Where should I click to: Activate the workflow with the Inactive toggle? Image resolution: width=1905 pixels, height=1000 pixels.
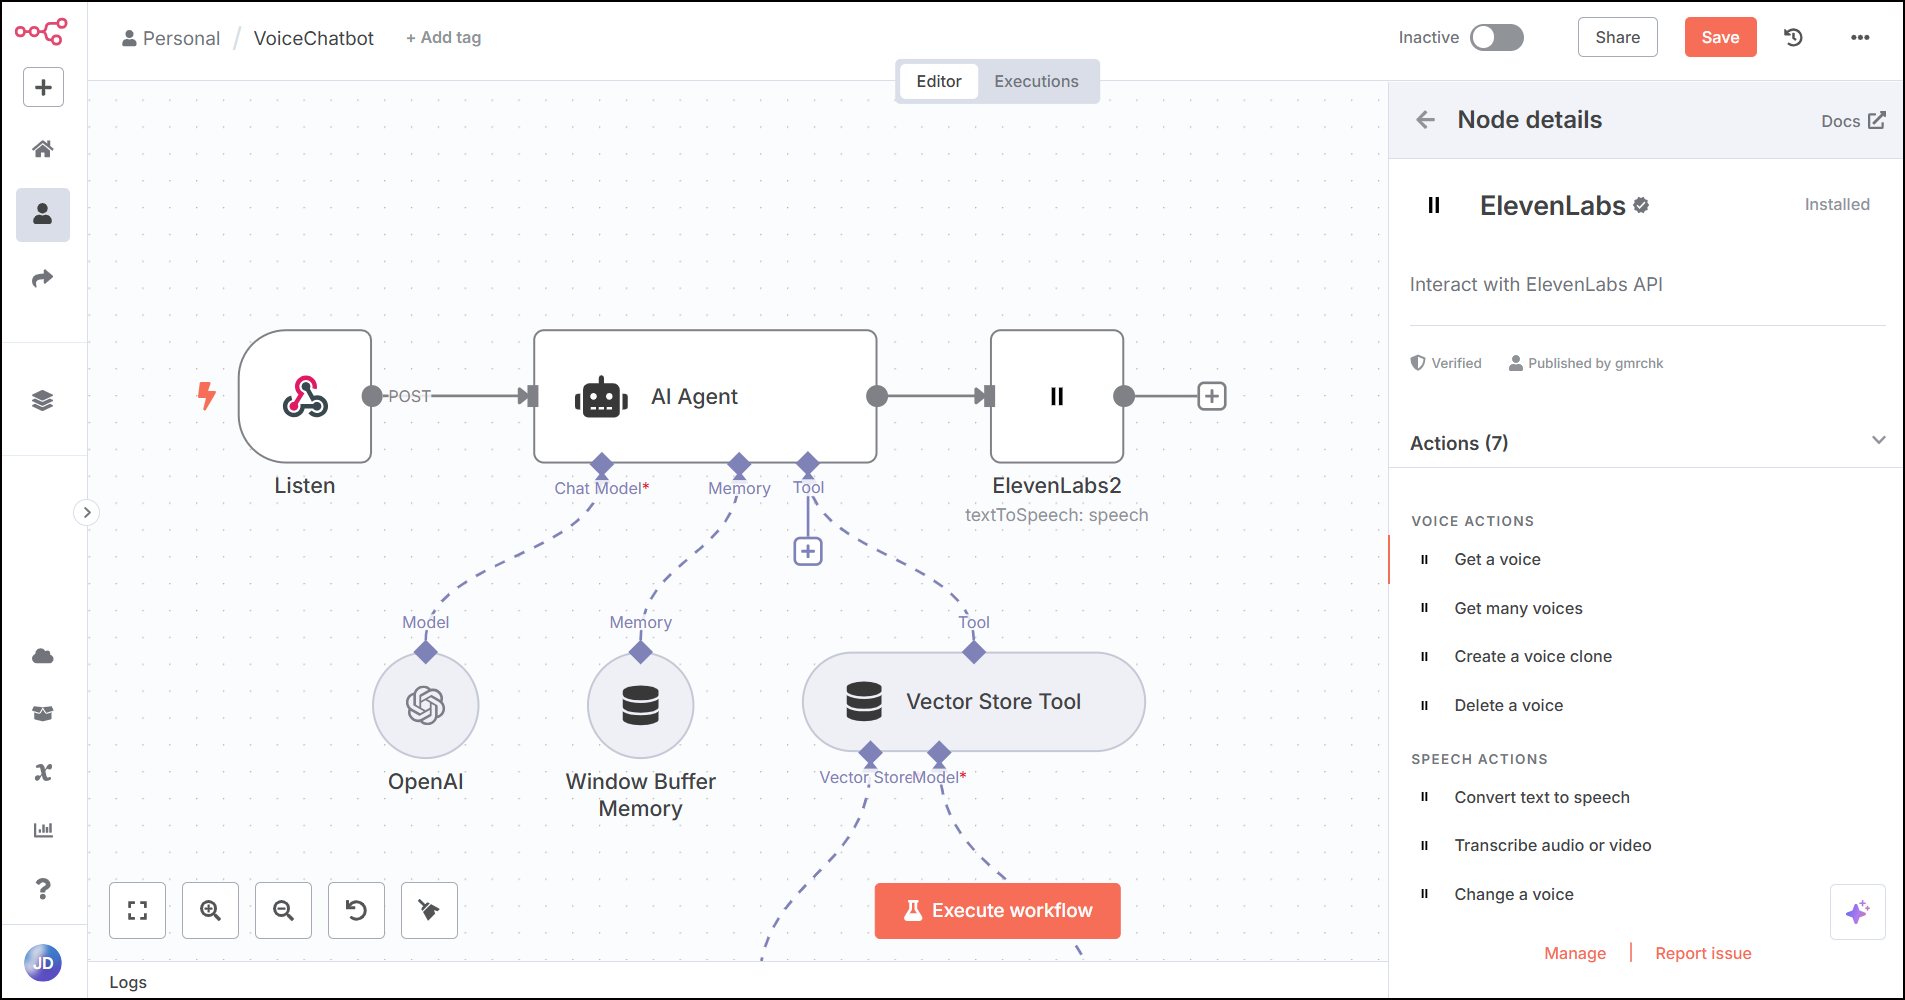(x=1495, y=37)
